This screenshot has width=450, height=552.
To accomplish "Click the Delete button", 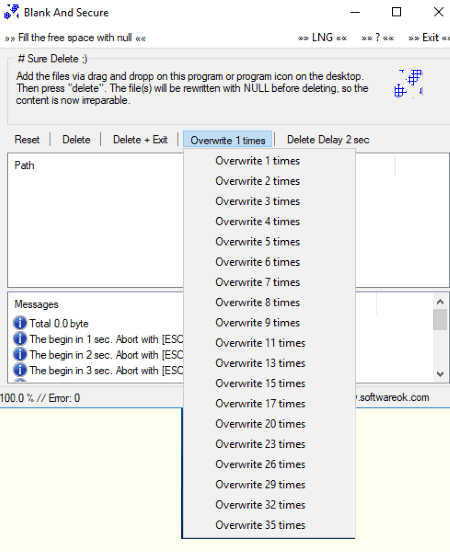I will tap(76, 139).
